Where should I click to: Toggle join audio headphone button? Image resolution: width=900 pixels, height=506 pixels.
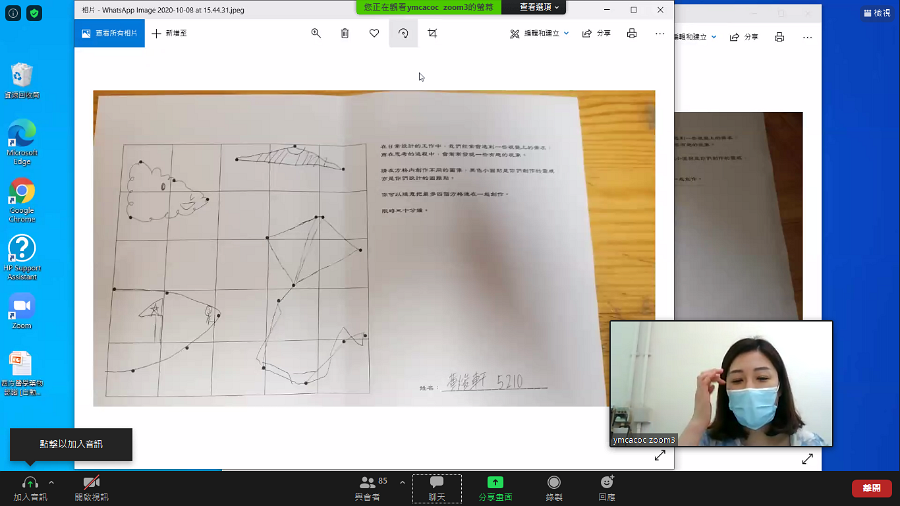coord(30,488)
